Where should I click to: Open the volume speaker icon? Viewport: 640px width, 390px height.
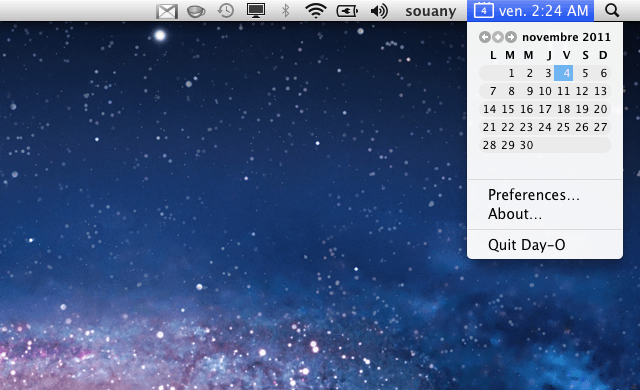pyautogui.click(x=379, y=11)
